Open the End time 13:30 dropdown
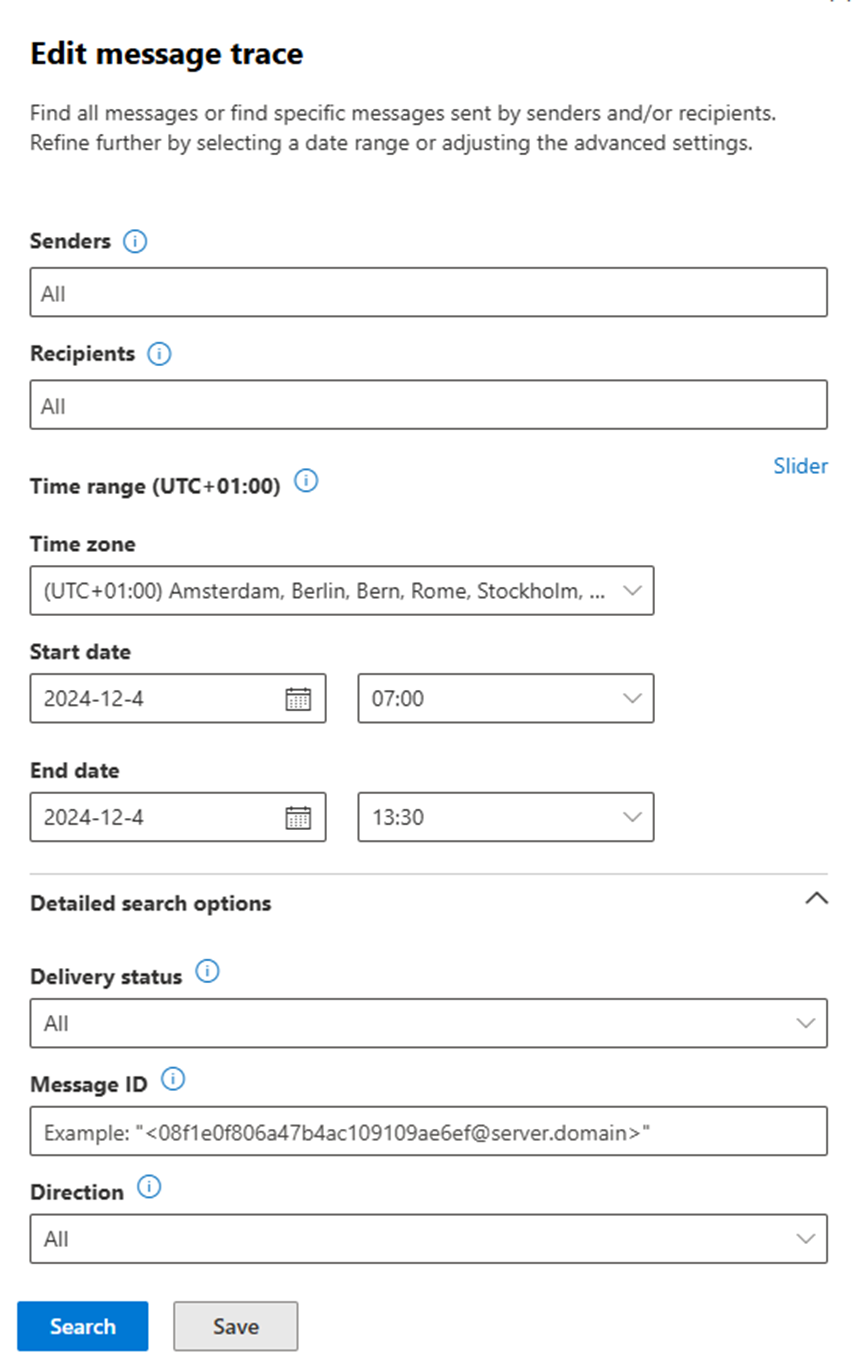The image size is (856, 1370). click(505, 818)
